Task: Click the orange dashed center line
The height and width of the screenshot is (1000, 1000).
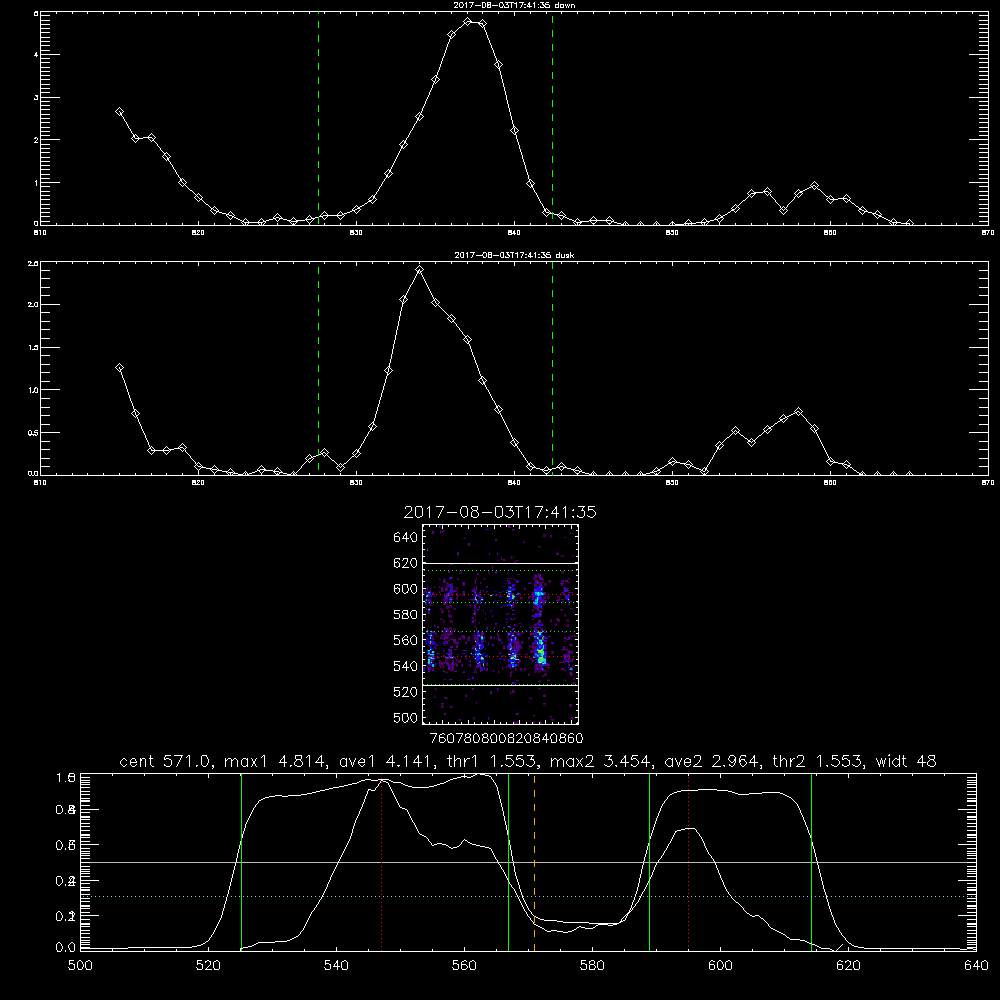Action: (534, 862)
